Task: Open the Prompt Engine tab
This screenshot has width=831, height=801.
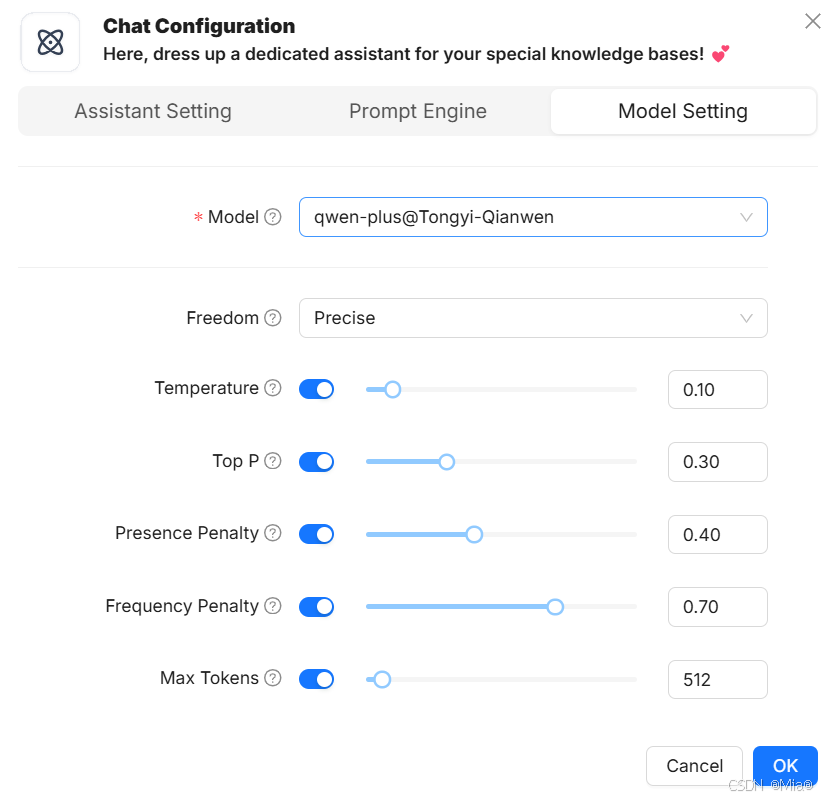Action: click(418, 111)
